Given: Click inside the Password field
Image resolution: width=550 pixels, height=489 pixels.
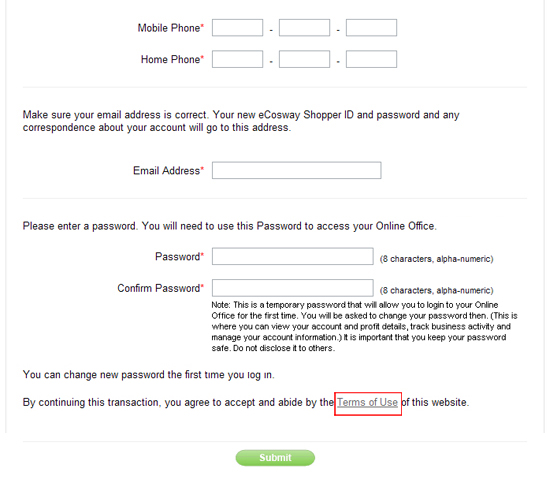Looking at the screenshot, I should [293, 256].
